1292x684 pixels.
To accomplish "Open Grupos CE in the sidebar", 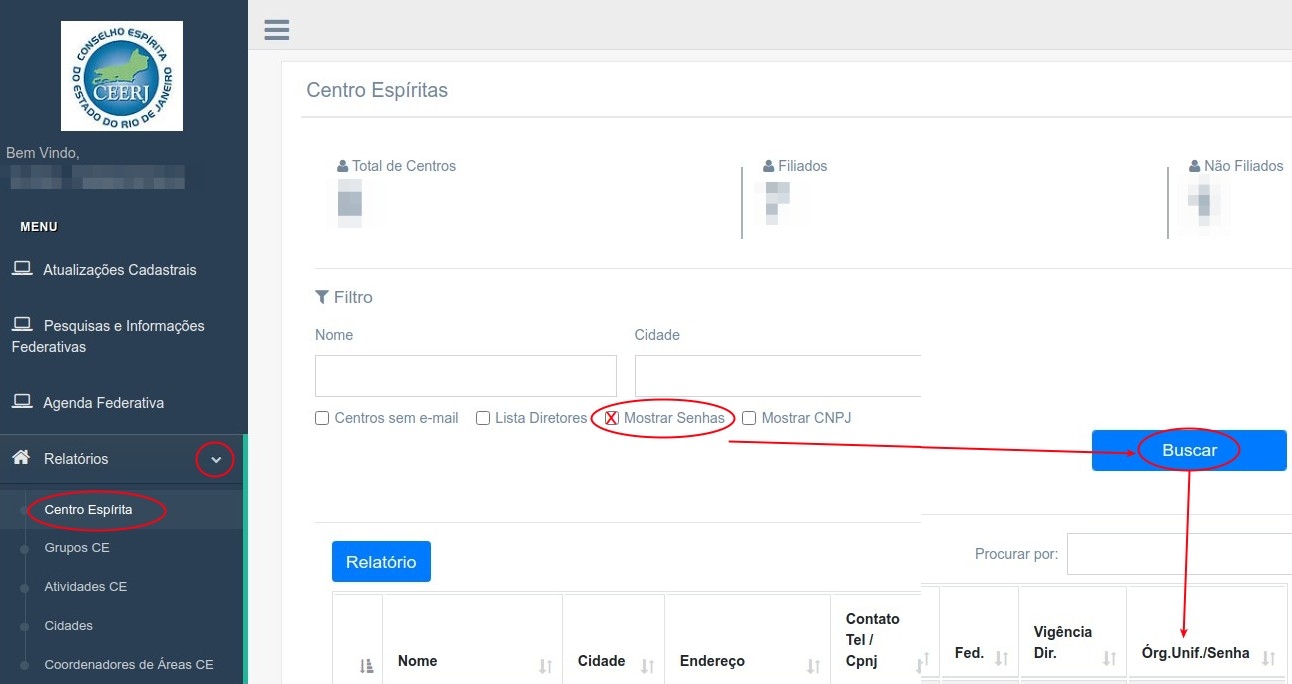I will (x=77, y=548).
